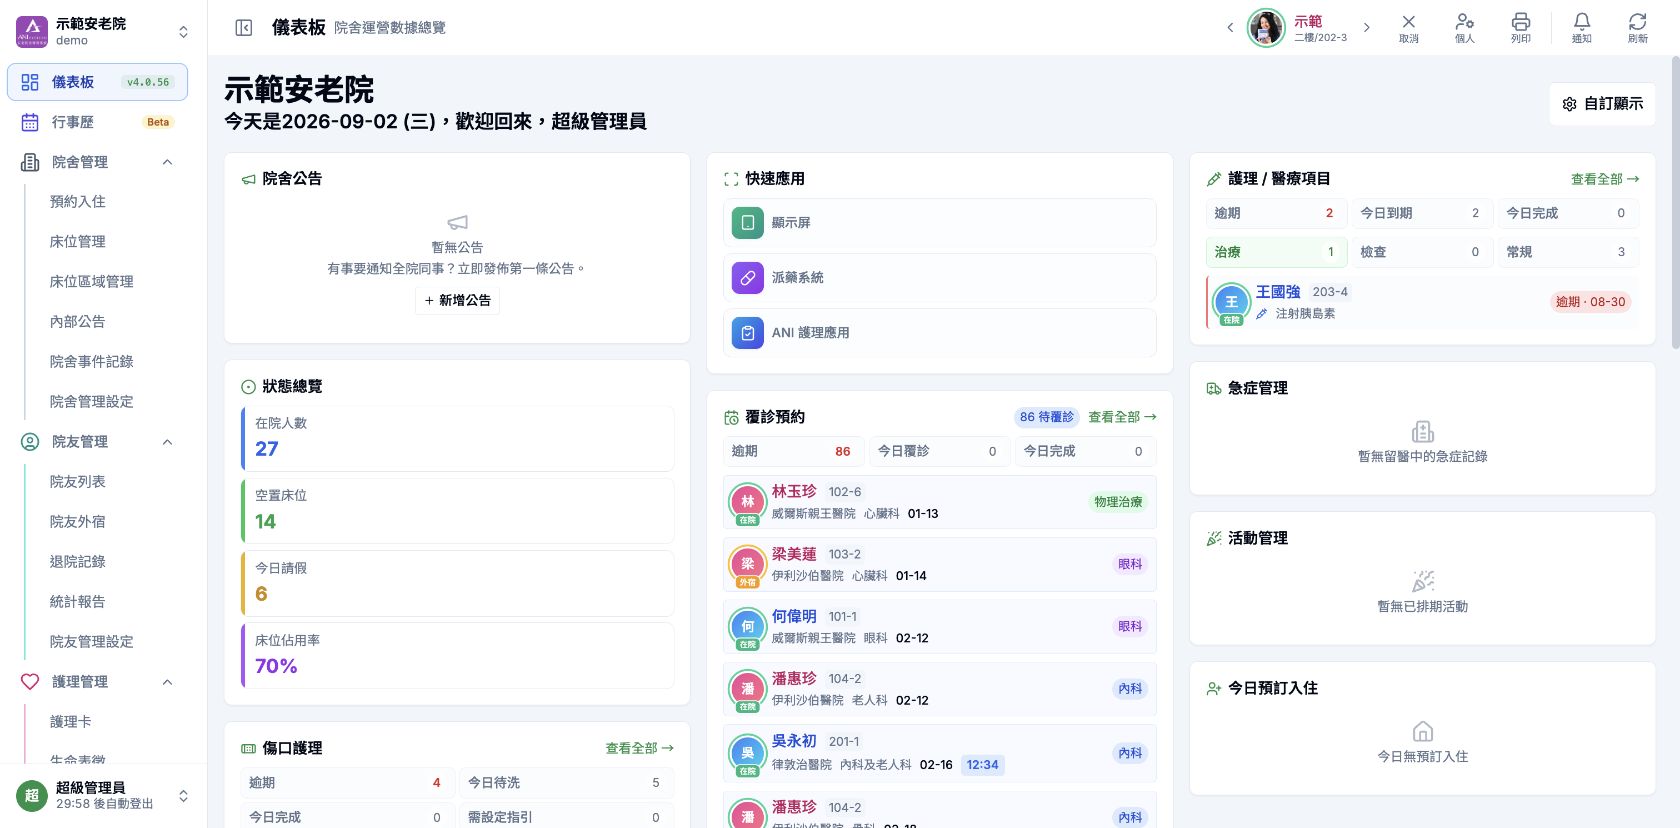Open 統計報告 in the sidebar
The height and width of the screenshot is (828, 1680).
(78, 602)
